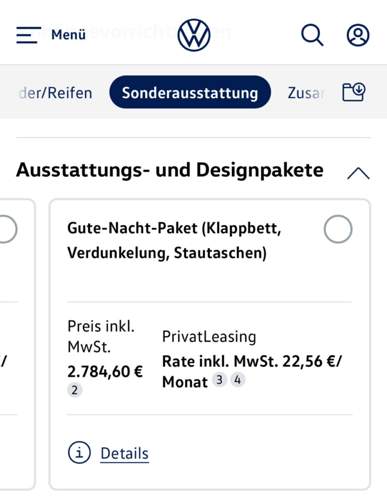The image size is (387, 500).
Task: Open the Details link
Action: pyautogui.click(x=125, y=453)
